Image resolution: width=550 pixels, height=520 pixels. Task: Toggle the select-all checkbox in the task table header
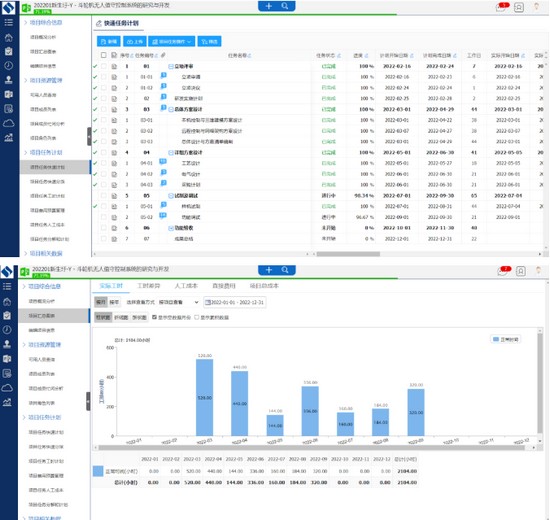103,55
